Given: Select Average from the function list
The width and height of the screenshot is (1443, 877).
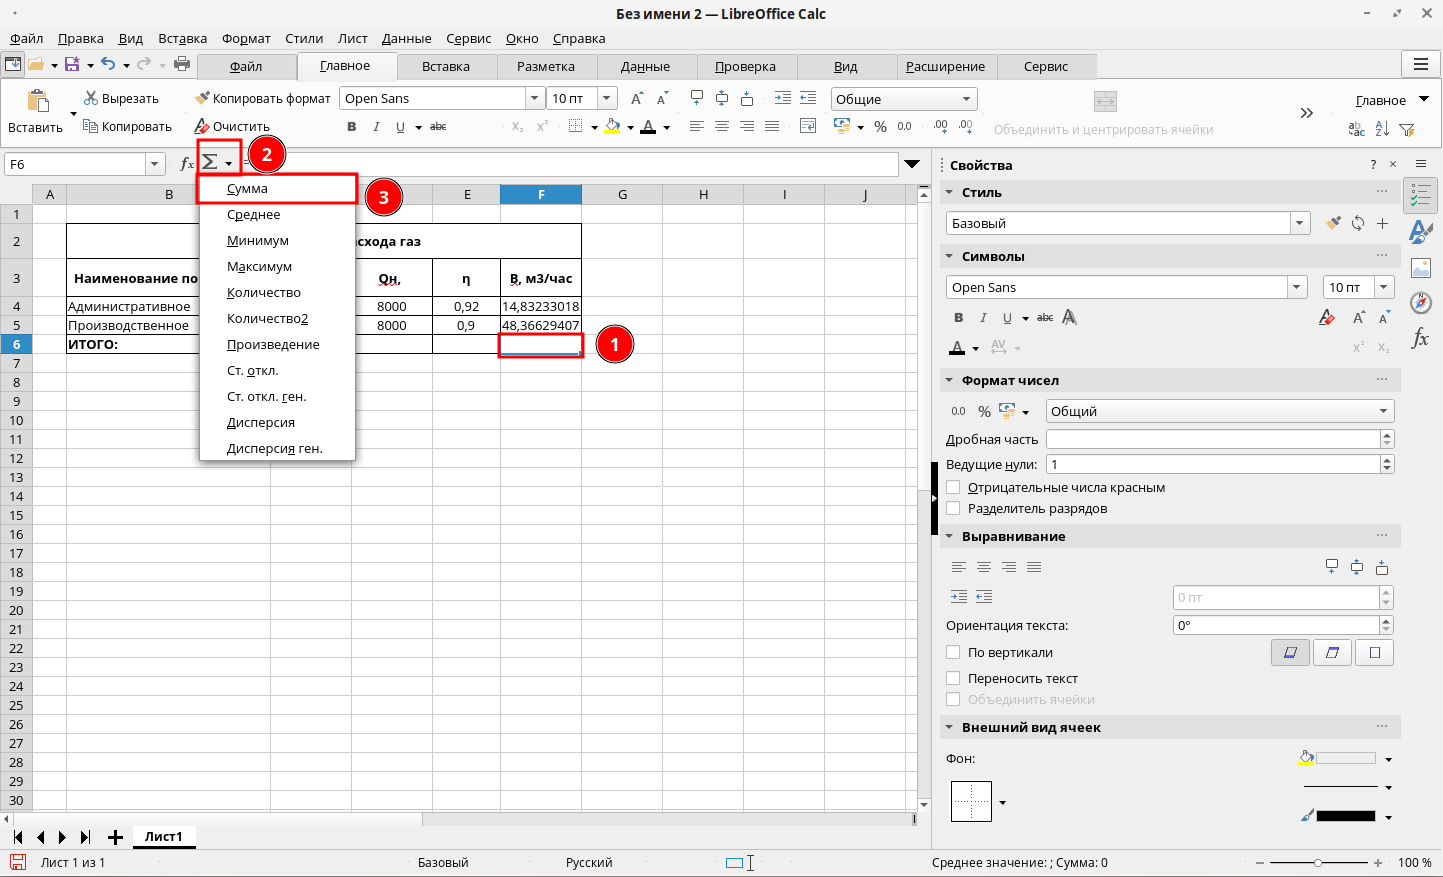Looking at the screenshot, I should click(x=254, y=215).
